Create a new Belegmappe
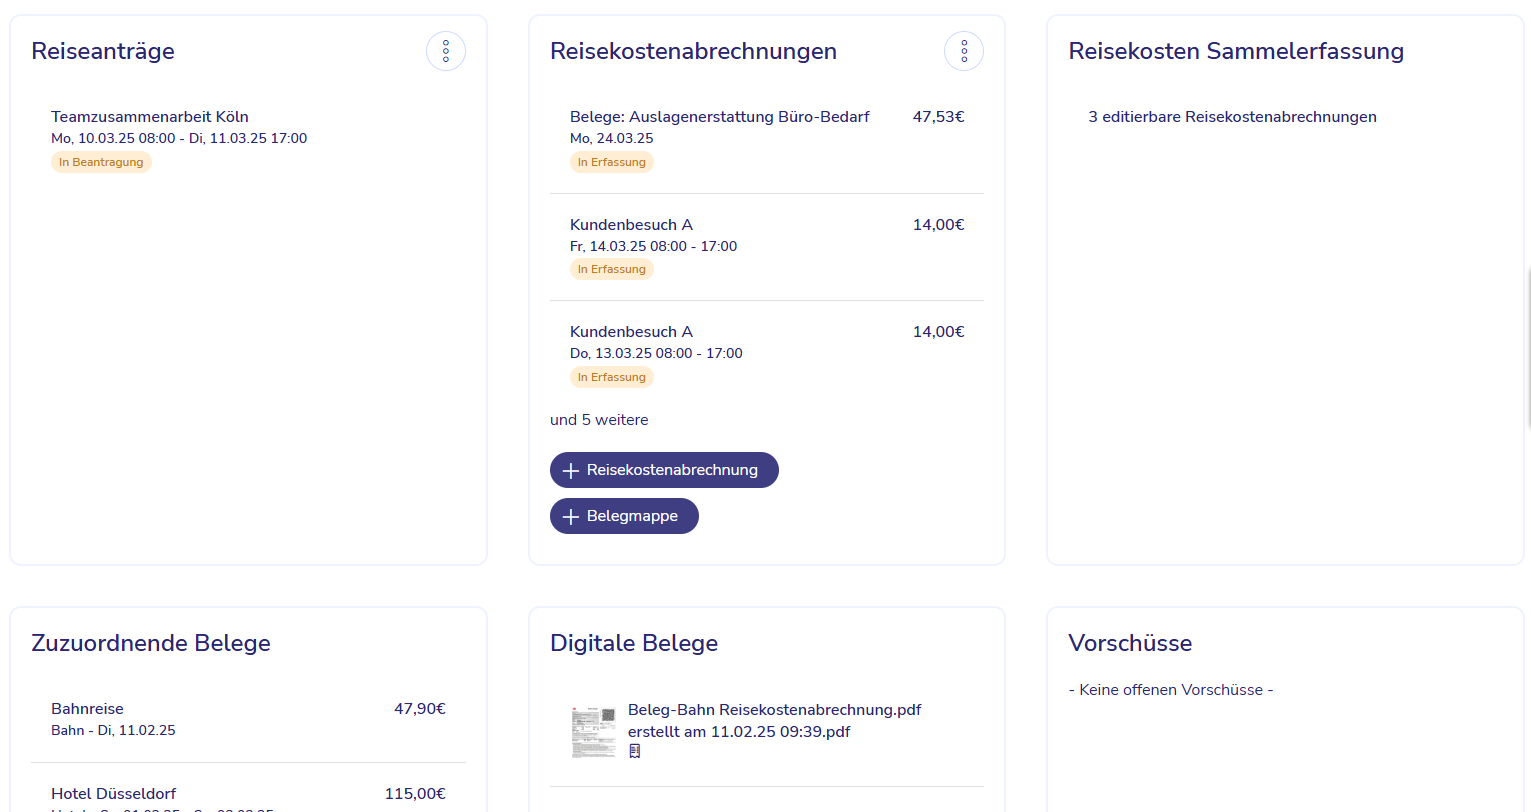The image size is (1531, 812). 624,516
